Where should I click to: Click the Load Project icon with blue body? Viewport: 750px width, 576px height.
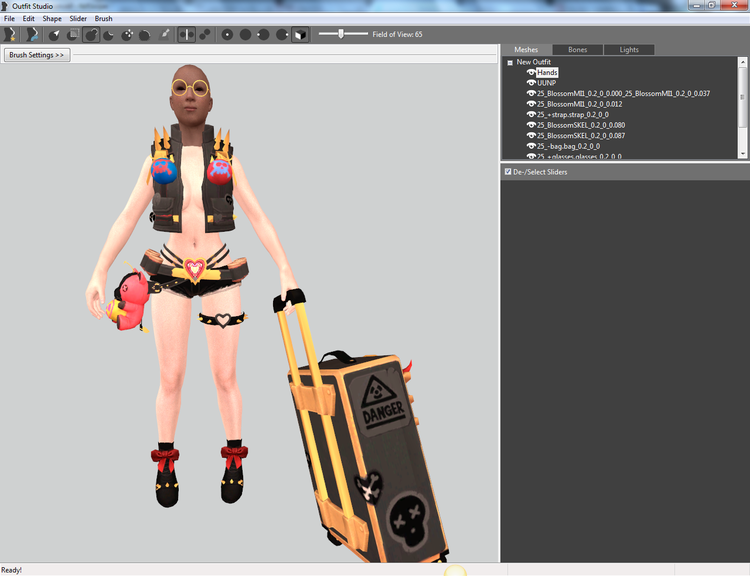tap(32, 34)
